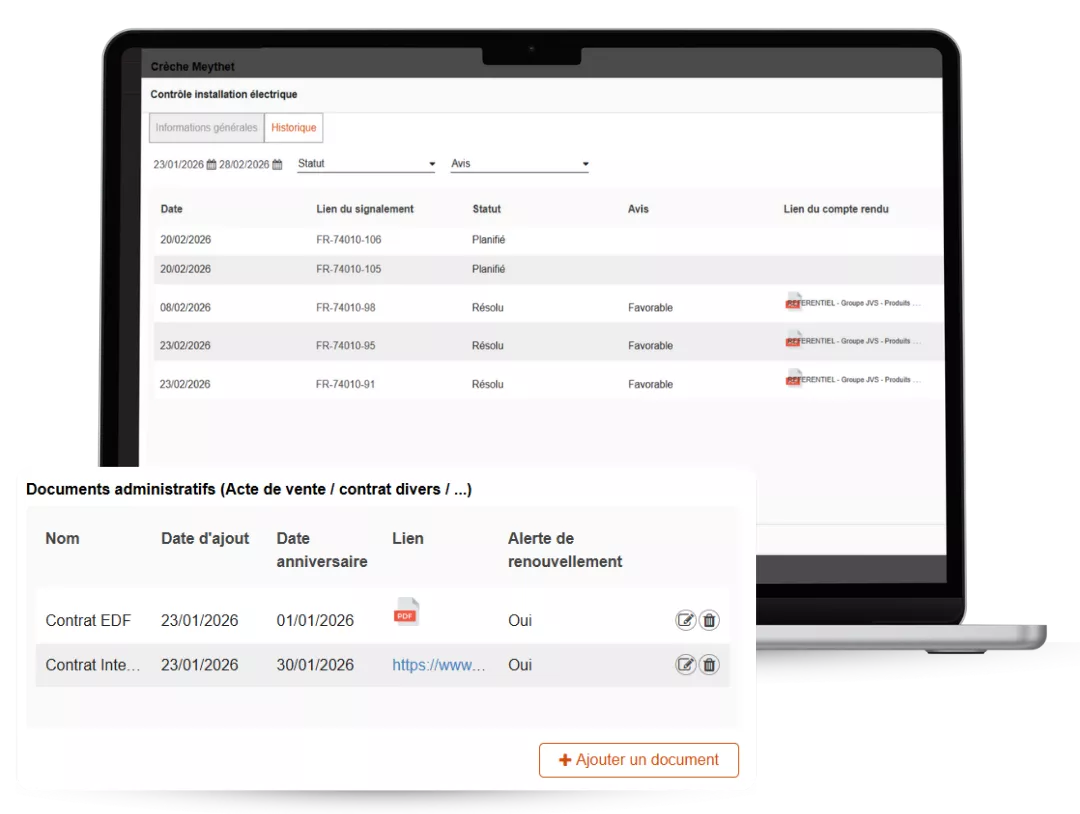Click Ajouter un document button

point(639,760)
